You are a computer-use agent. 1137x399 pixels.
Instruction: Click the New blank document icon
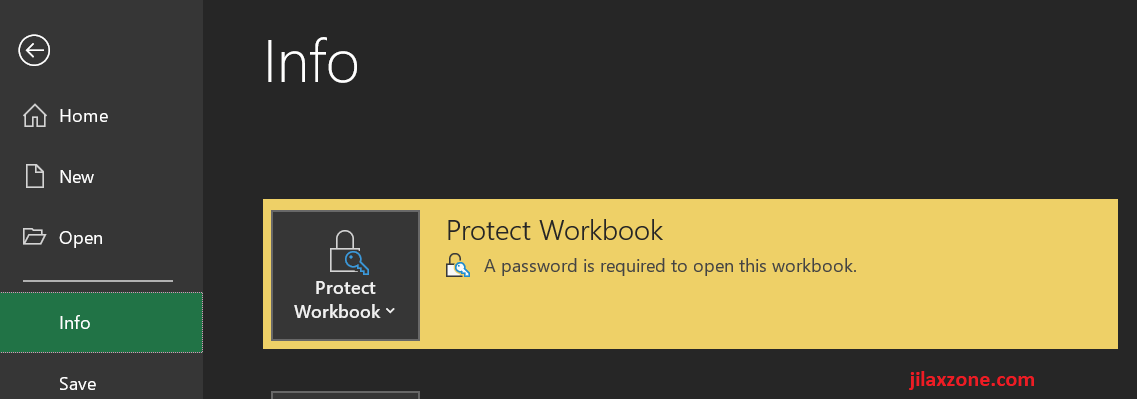point(35,177)
